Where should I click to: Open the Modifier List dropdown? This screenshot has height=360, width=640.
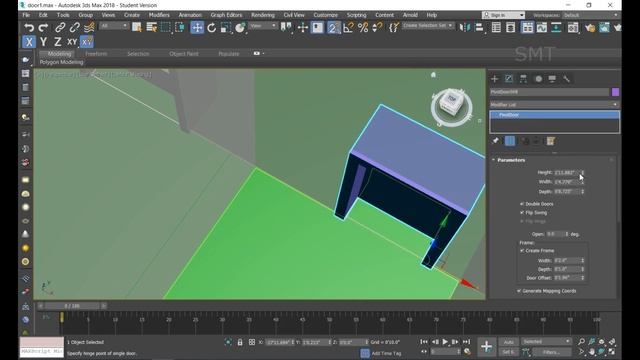coord(554,104)
